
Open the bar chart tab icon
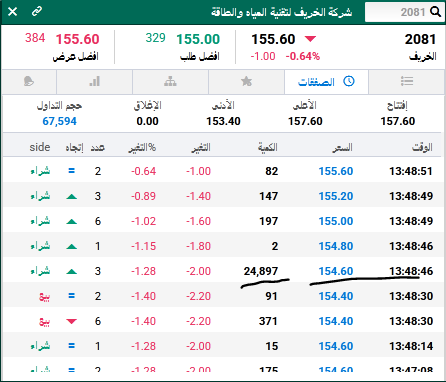[x=95, y=81]
